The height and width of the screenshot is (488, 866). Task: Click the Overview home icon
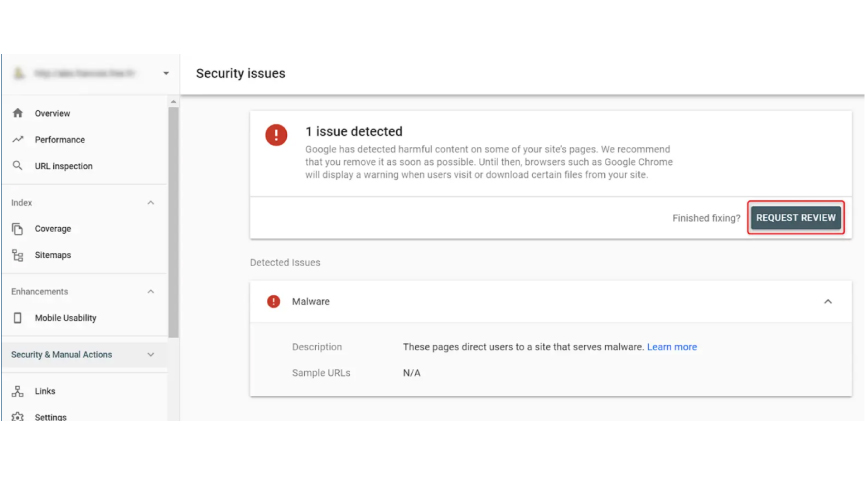pos(18,113)
